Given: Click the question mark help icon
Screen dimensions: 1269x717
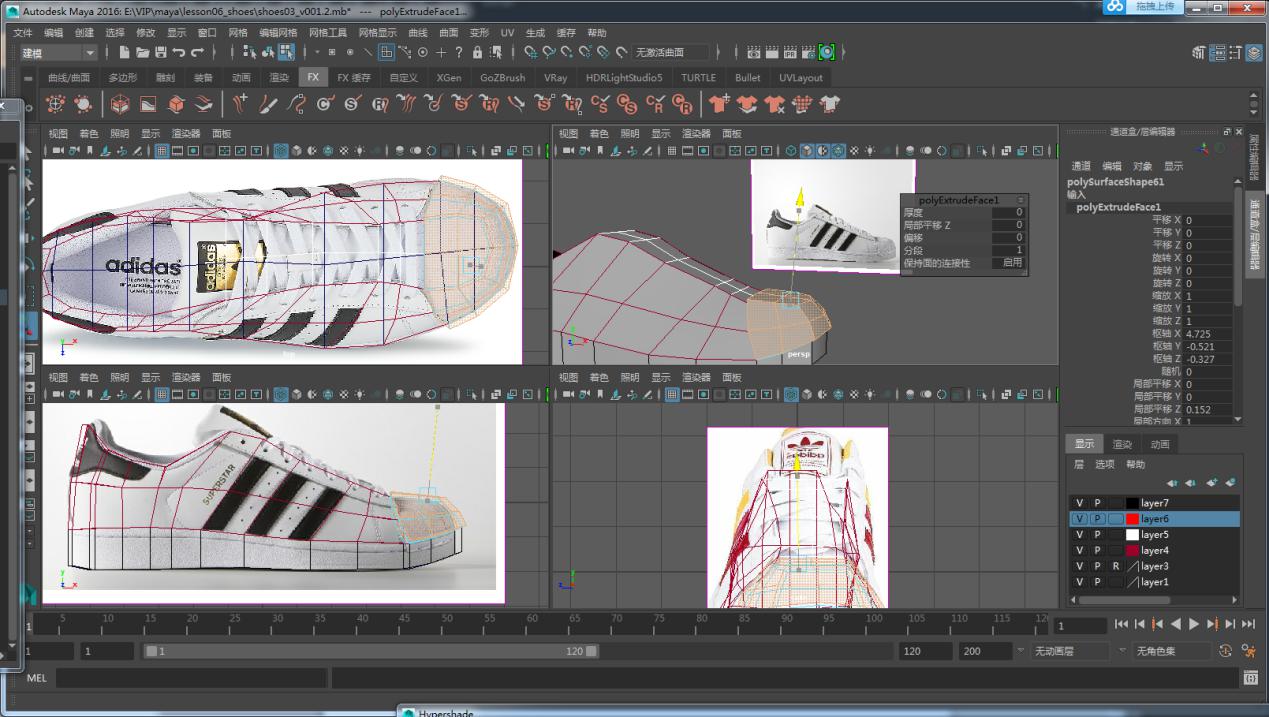Looking at the screenshot, I should coord(459,52).
